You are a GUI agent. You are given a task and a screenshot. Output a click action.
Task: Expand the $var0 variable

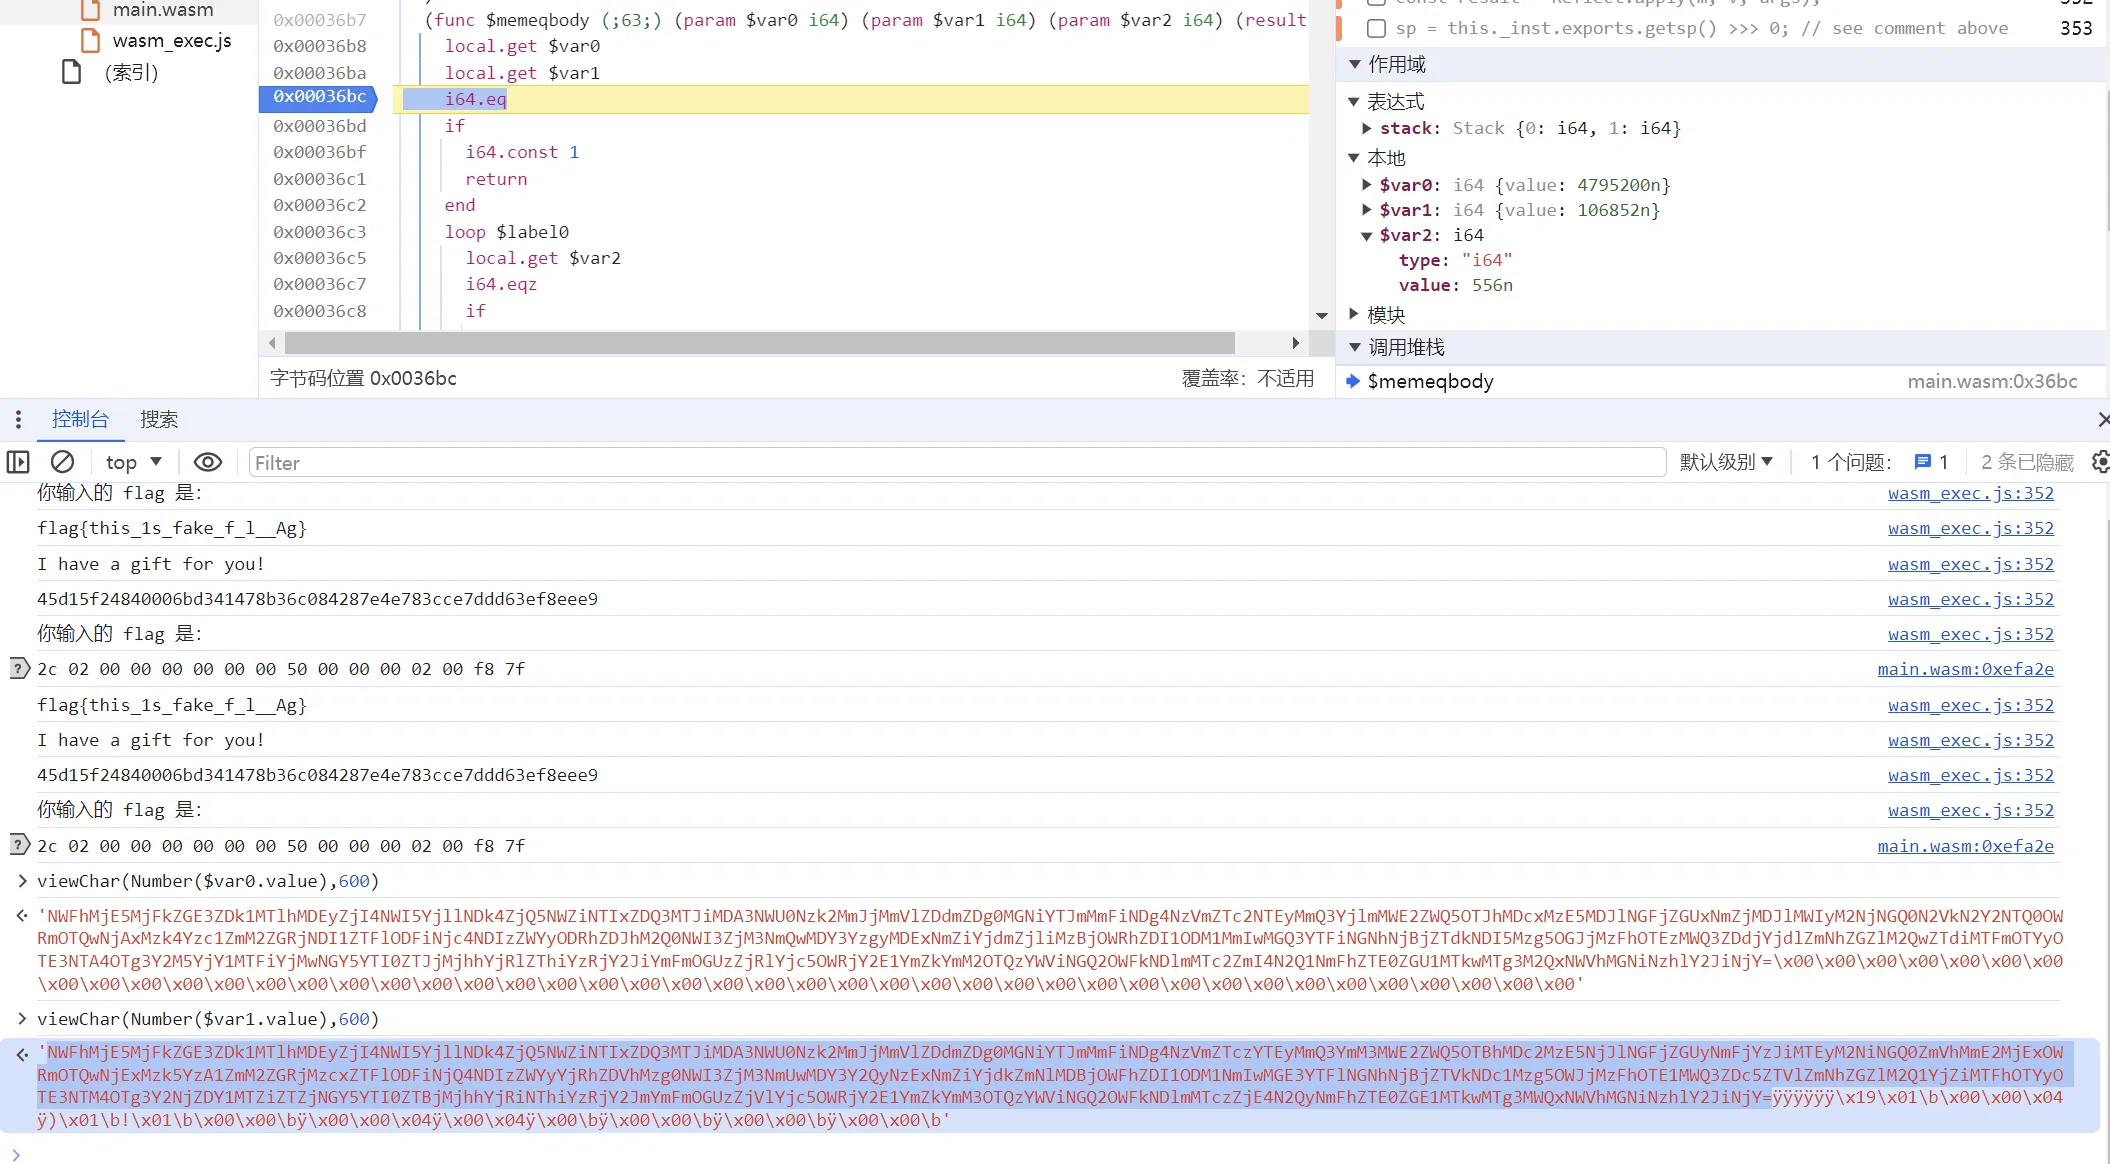click(x=1367, y=185)
